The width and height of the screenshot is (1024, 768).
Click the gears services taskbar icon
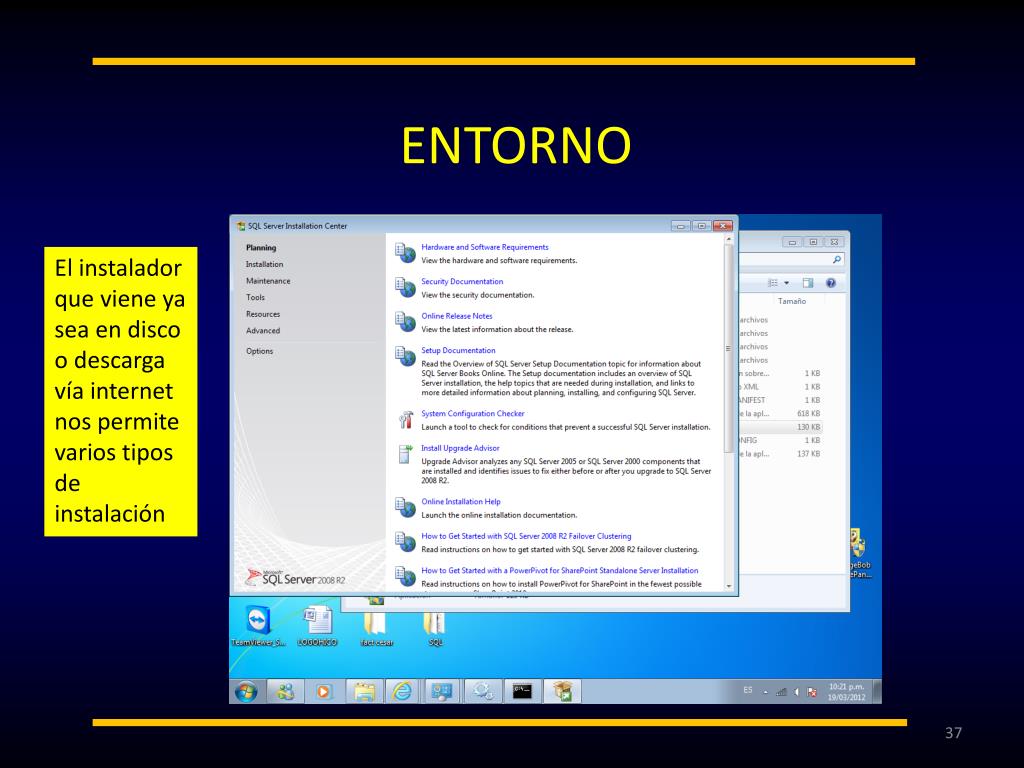click(x=483, y=691)
